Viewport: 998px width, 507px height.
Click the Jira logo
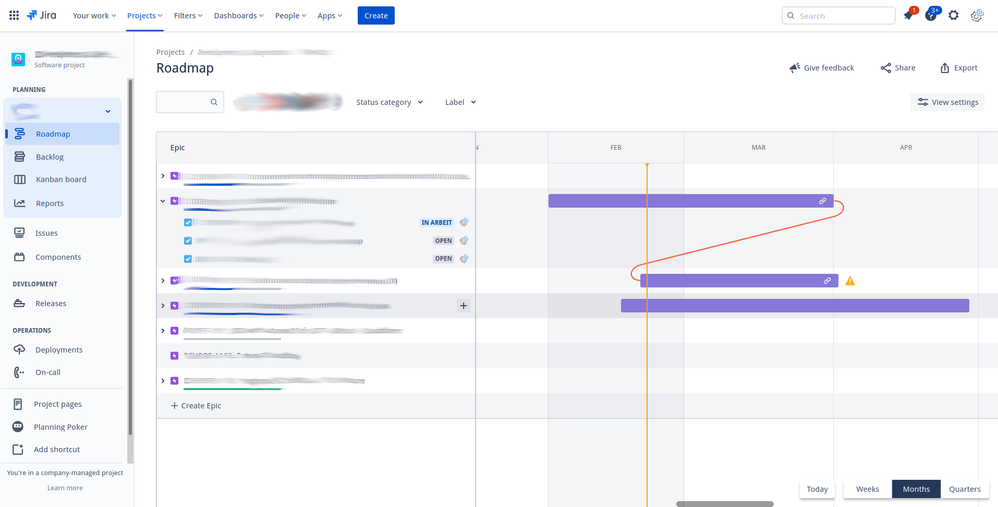coord(41,15)
